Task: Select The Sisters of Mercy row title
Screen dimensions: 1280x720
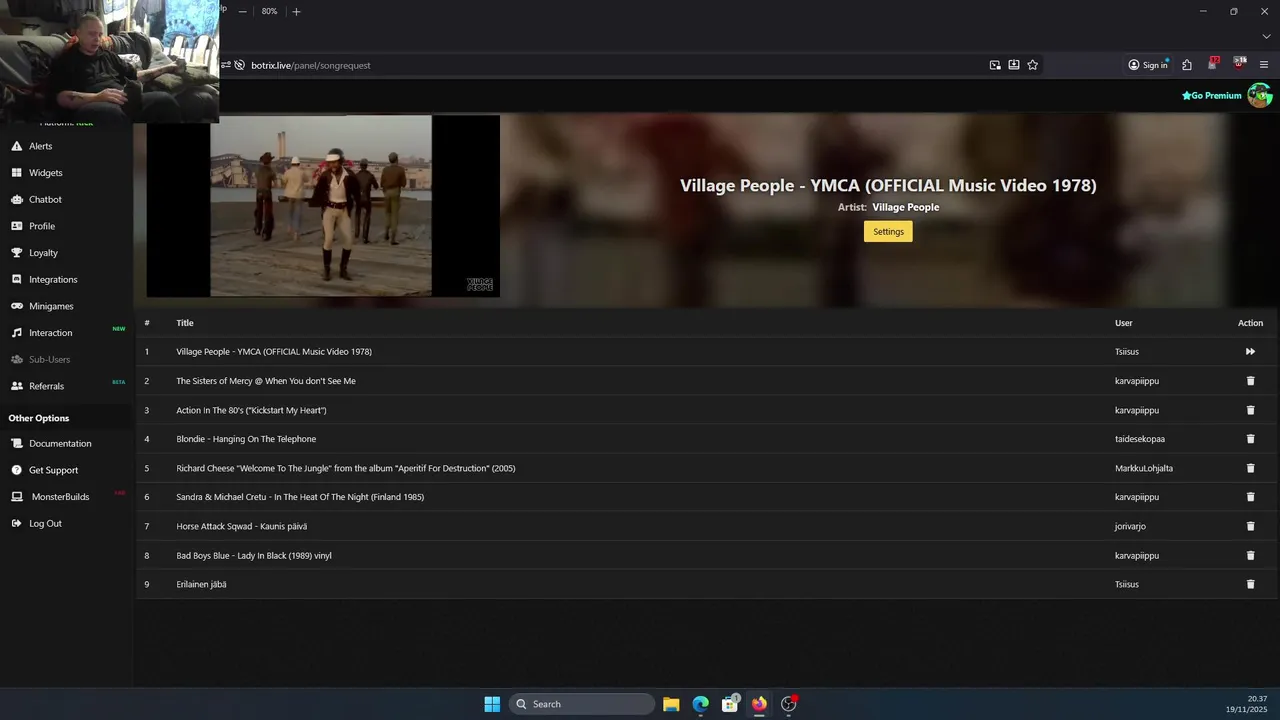Action: point(266,381)
